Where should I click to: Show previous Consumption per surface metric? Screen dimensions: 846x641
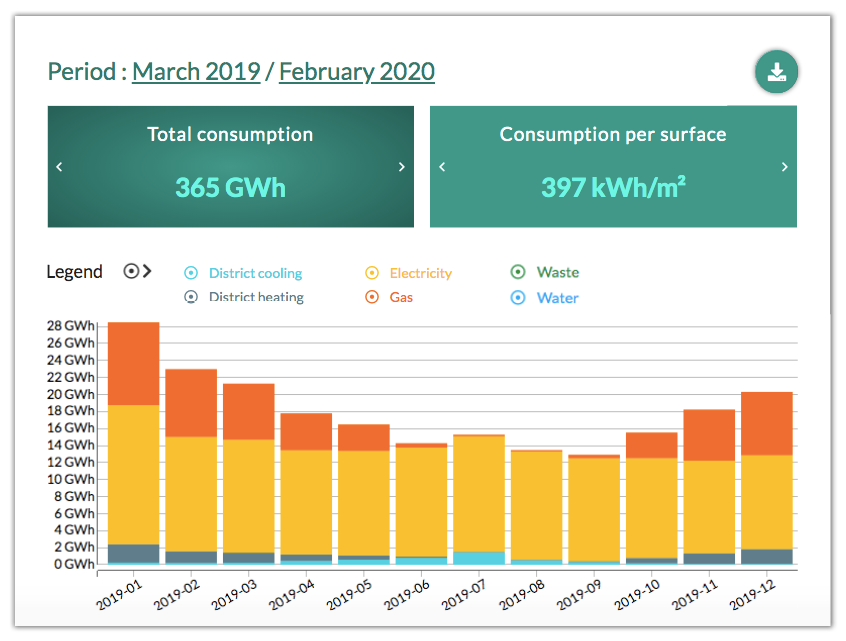pos(442,167)
